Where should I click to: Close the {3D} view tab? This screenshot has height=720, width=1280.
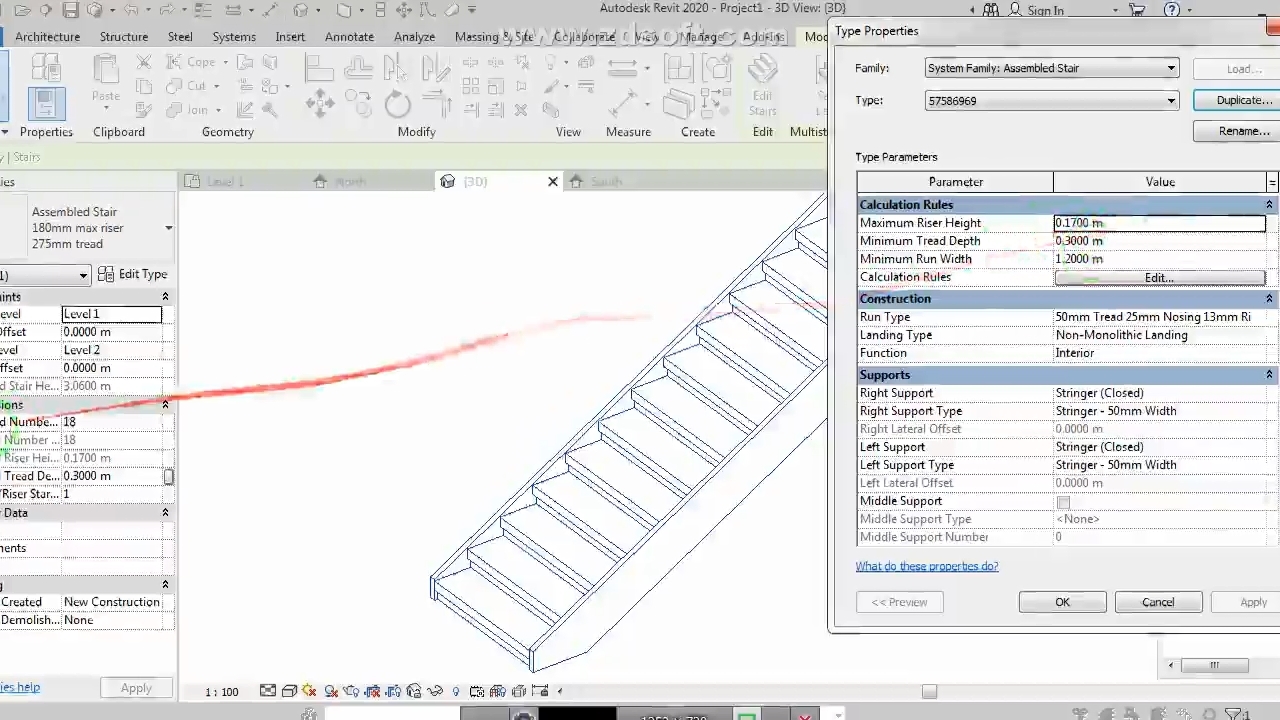pyautogui.click(x=553, y=182)
